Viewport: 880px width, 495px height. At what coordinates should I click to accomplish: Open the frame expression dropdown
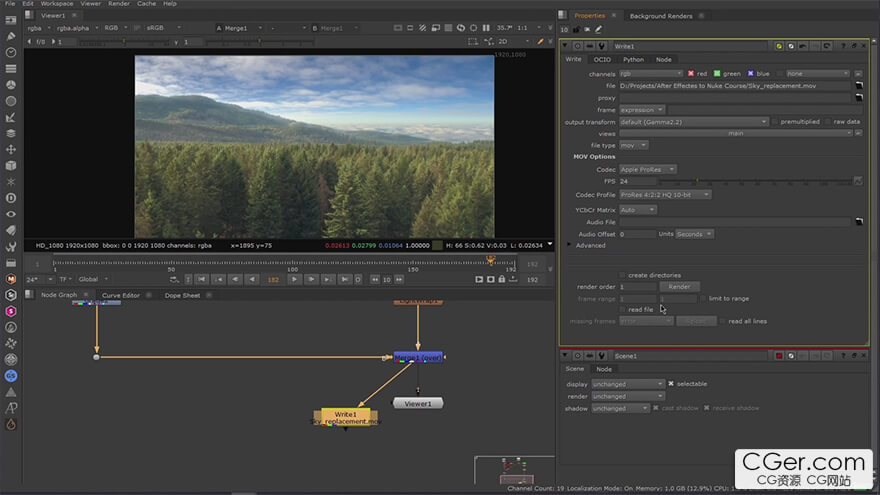pyautogui.click(x=642, y=110)
